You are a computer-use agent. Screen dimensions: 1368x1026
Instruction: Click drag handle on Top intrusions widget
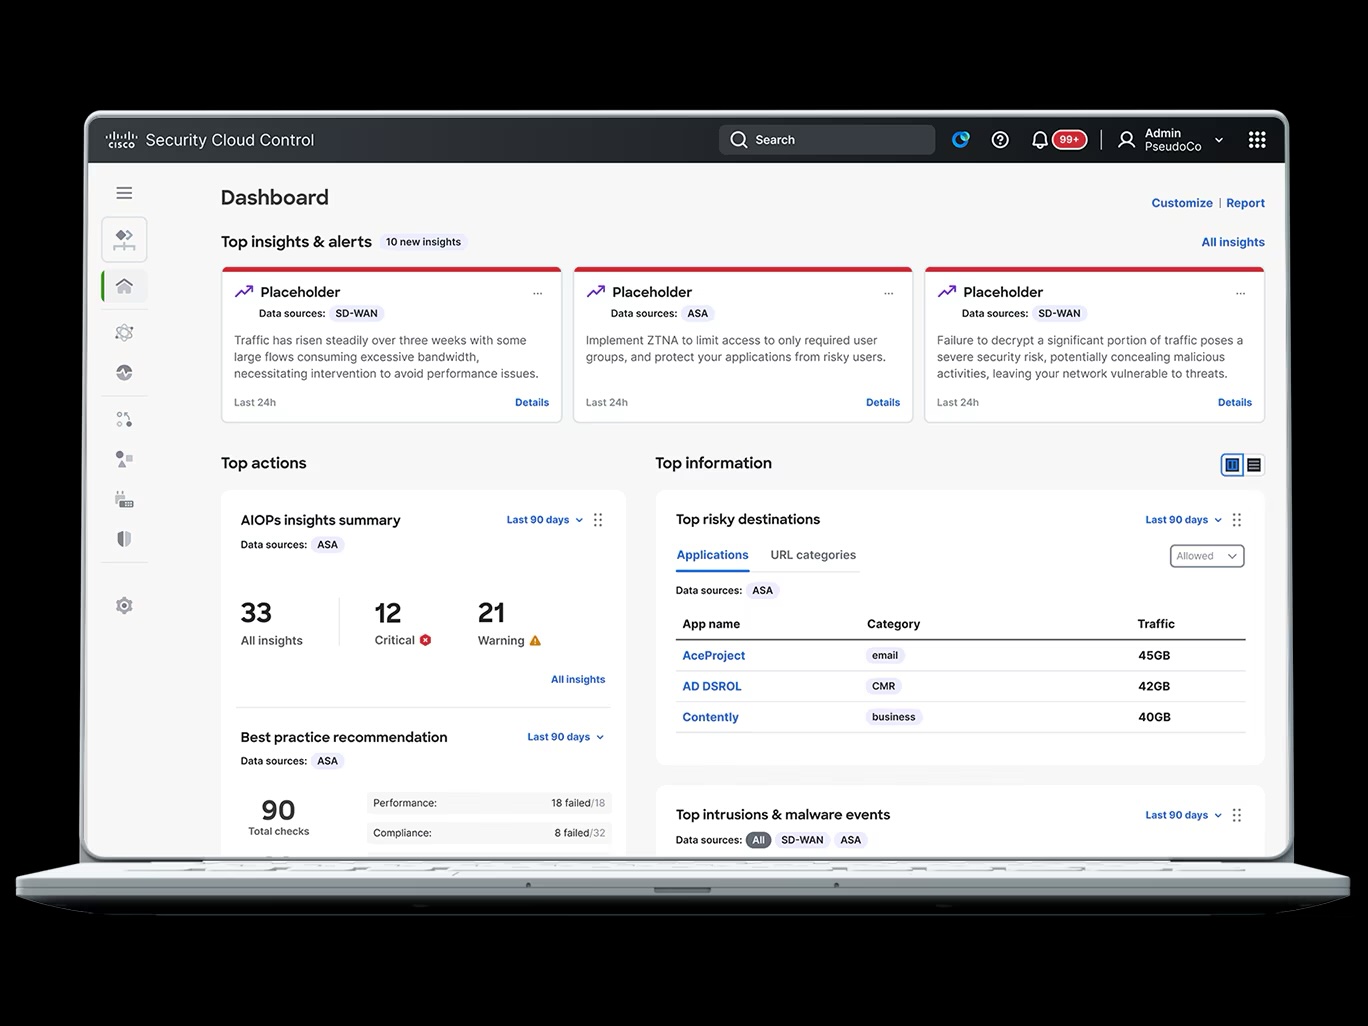point(1237,815)
